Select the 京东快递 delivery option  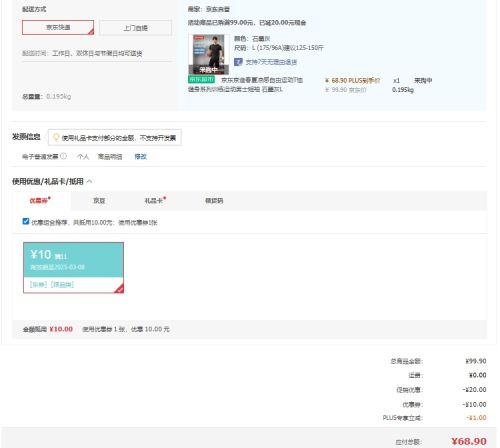[x=58, y=27]
